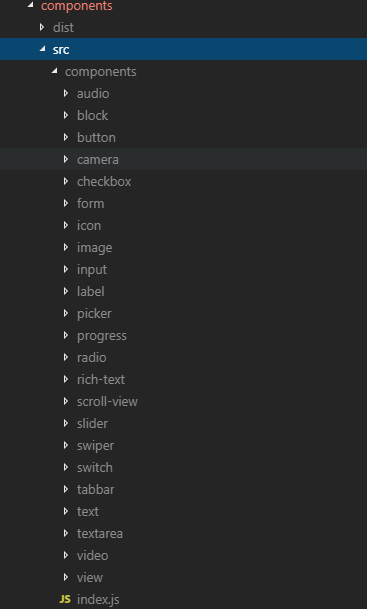This screenshot has height=609, width=367.
Task: Select the swiper folder name
Action: [x=95, y=446]
